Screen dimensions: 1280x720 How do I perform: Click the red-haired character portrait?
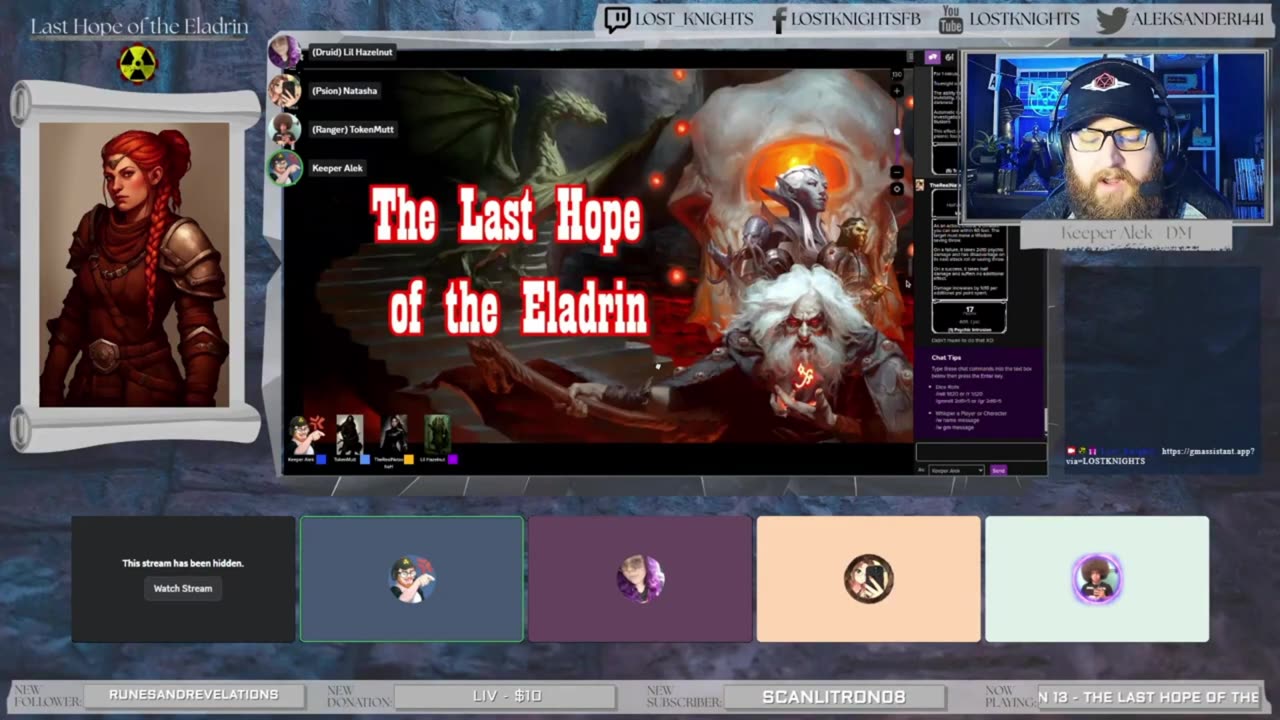pyautogui.click(x=134, y=265)
